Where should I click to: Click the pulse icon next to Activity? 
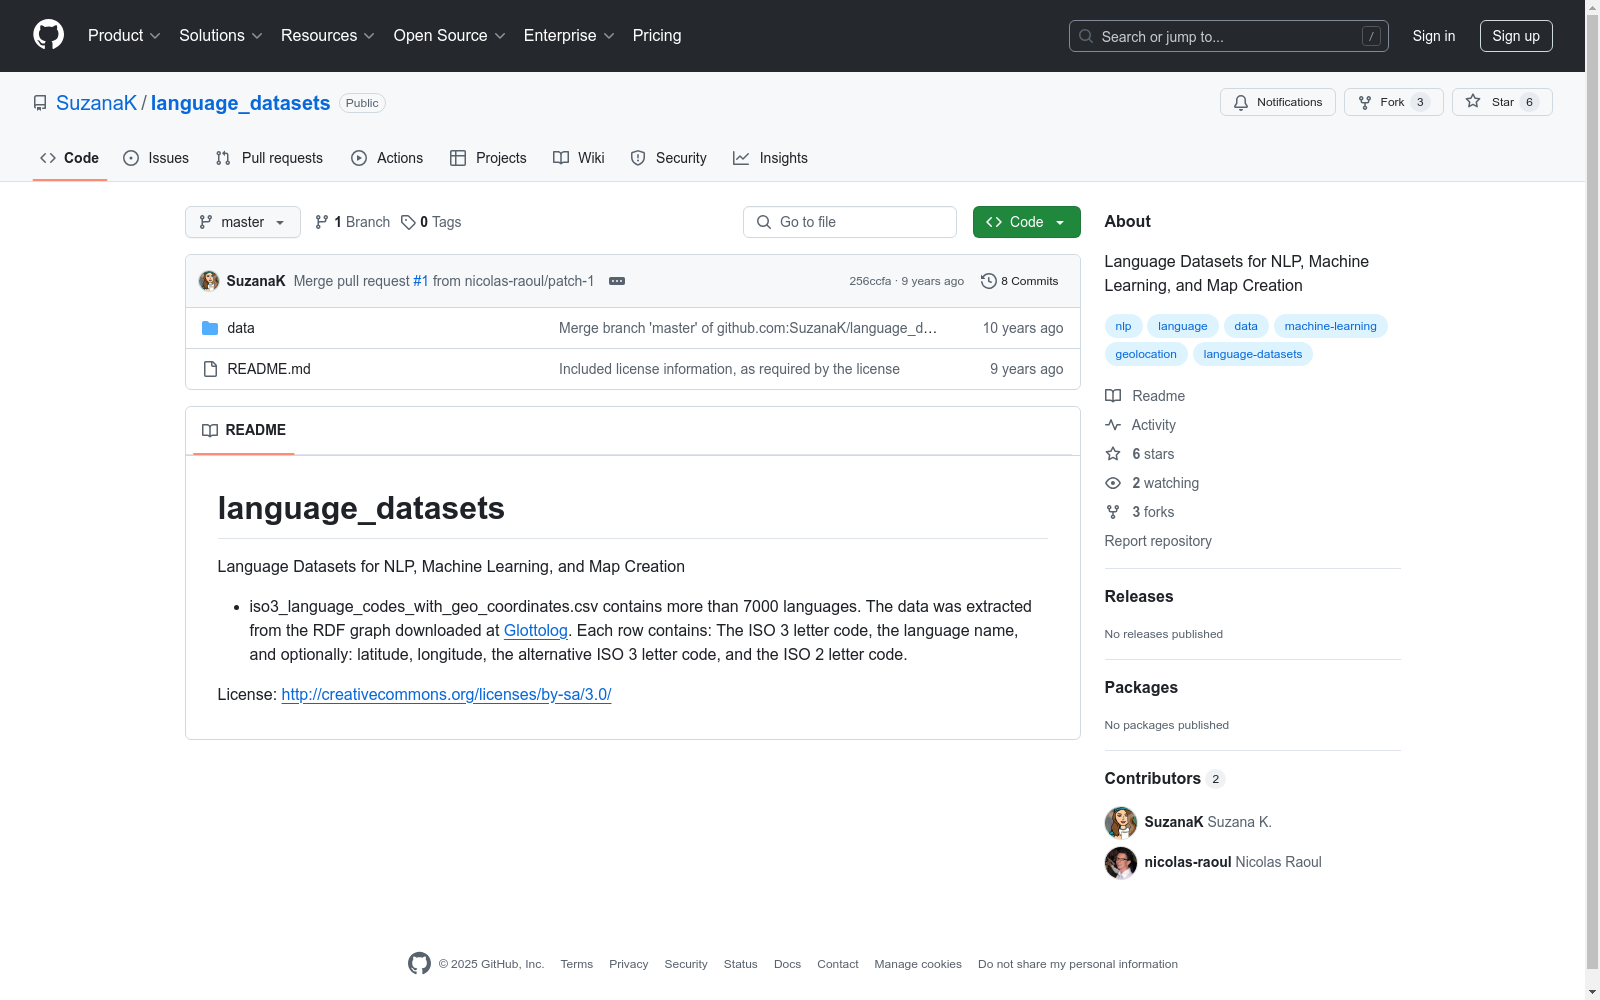[1113, 425]
